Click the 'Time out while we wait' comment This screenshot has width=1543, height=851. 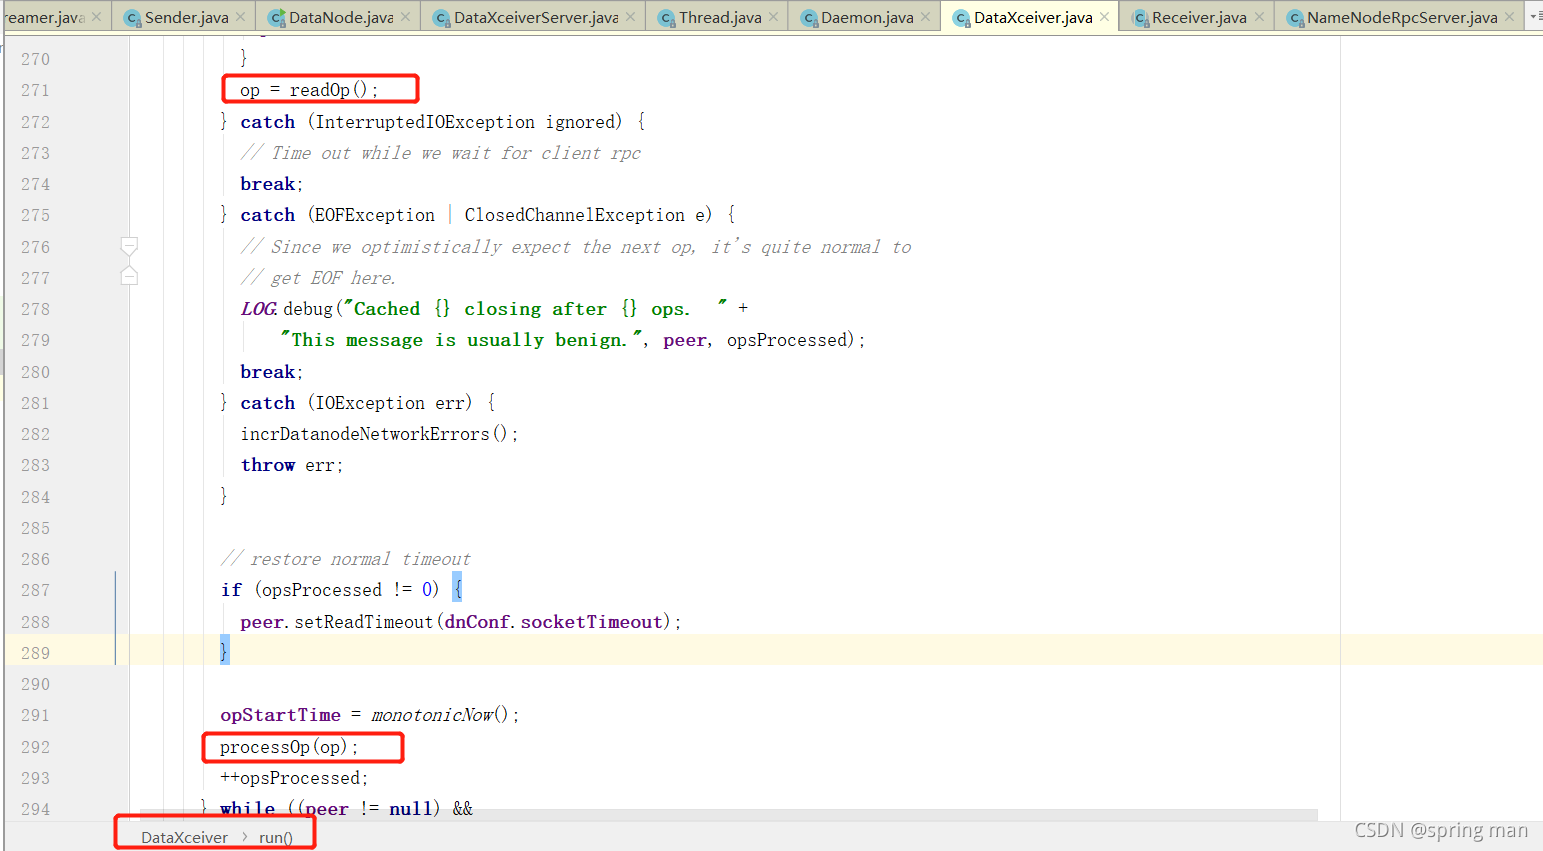click(x=441, y=153)
